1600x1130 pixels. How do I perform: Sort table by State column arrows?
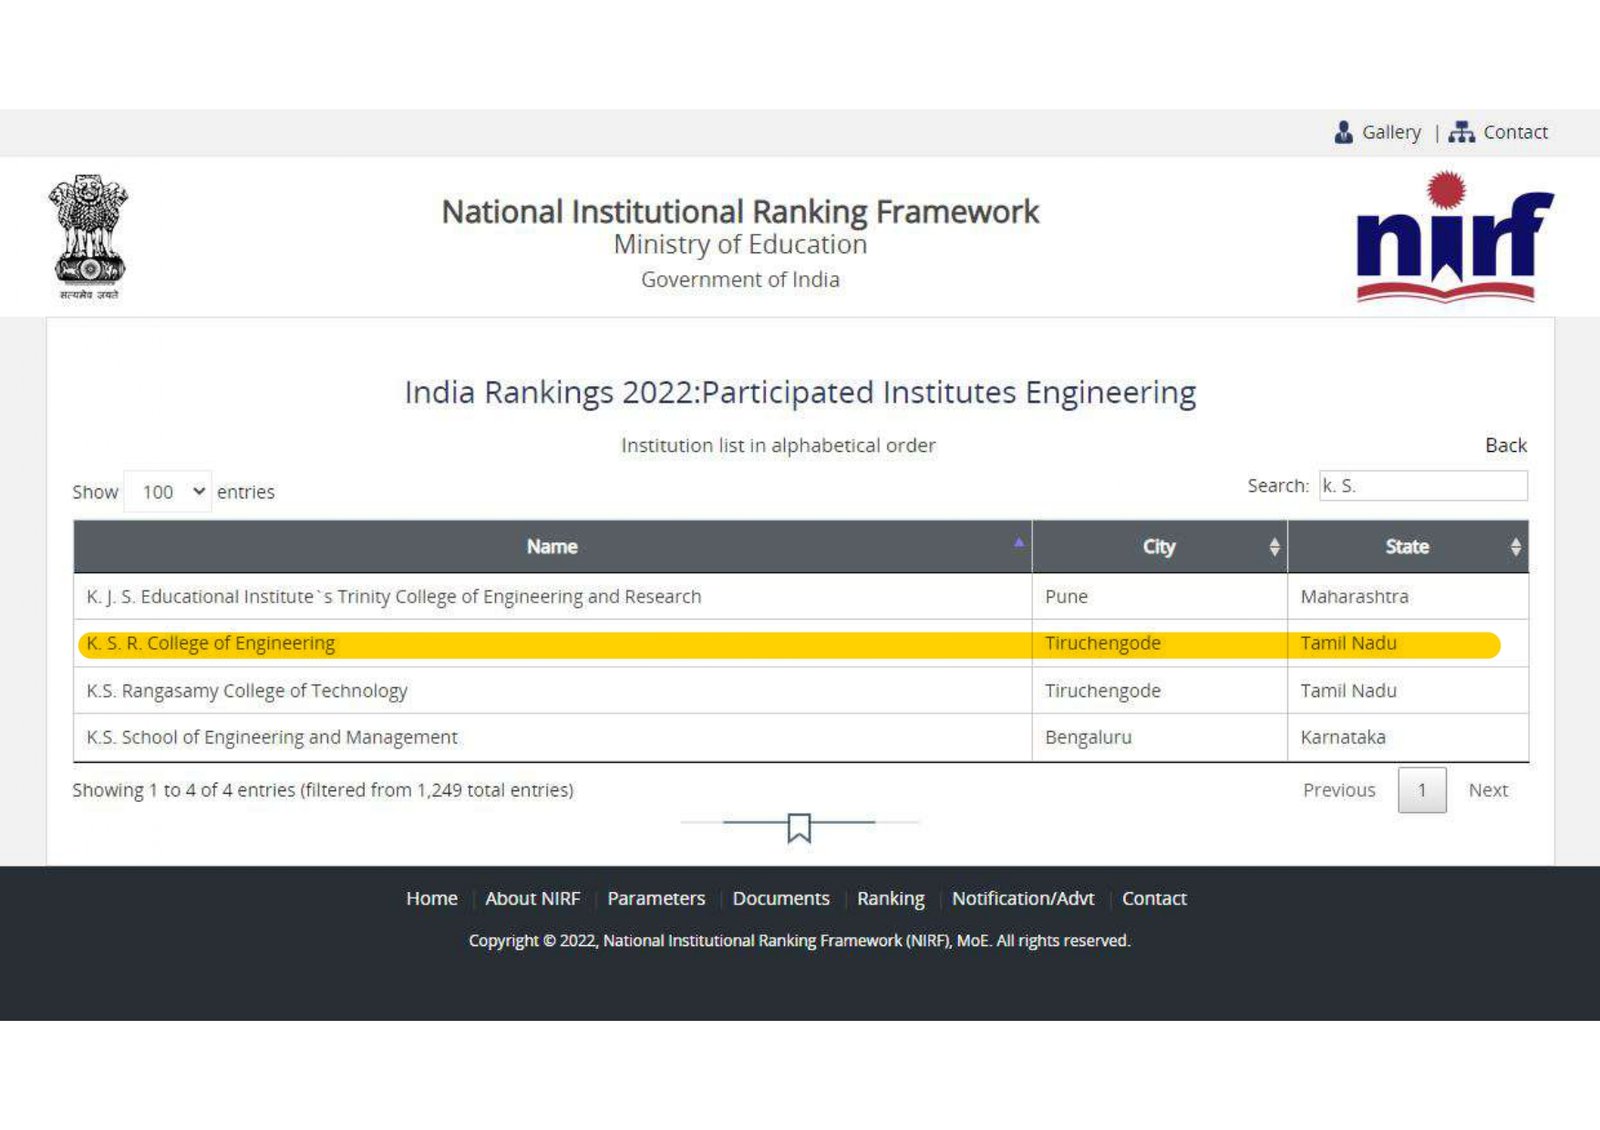tap(1515, 547)
